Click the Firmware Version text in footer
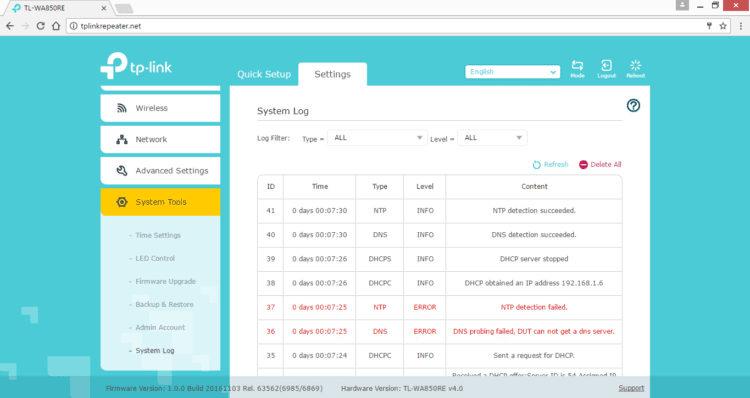The width and height of the screenshot is (750, 398). tap(214, 388)
